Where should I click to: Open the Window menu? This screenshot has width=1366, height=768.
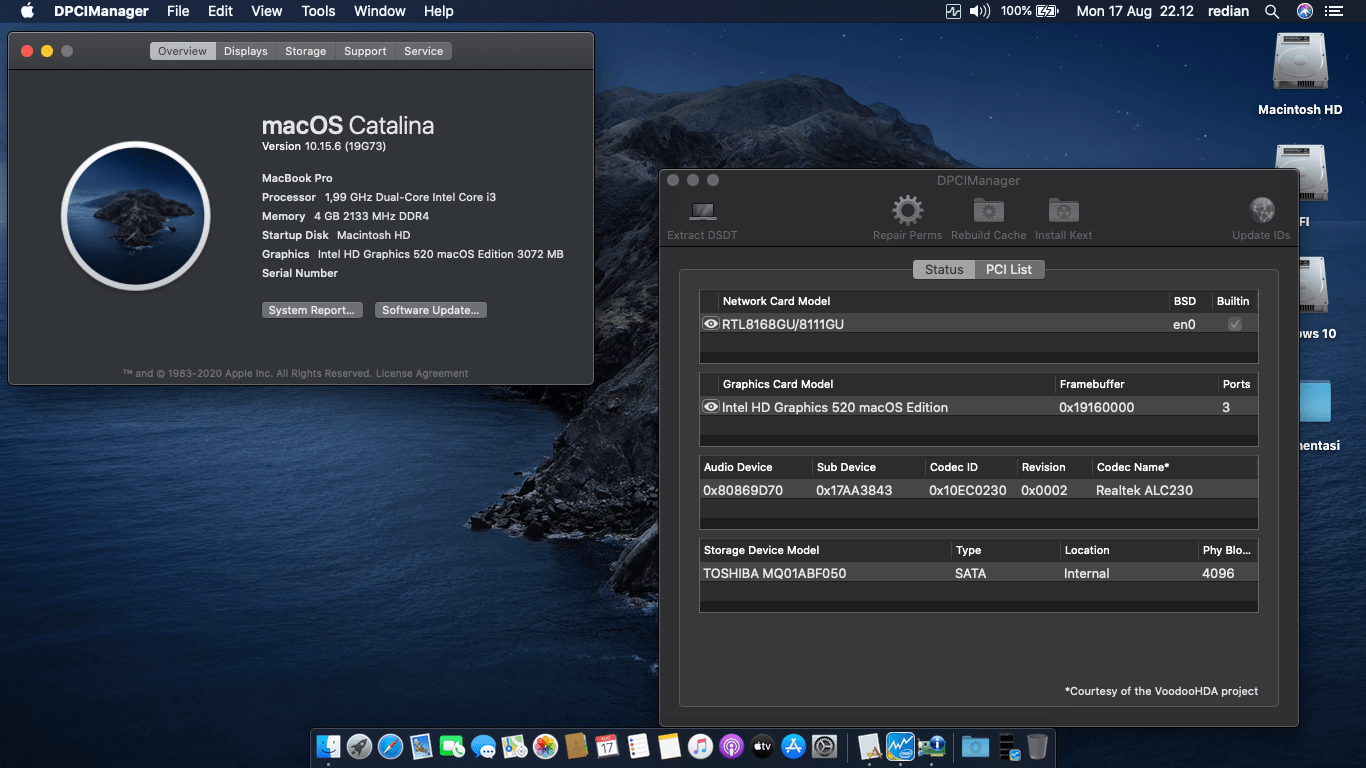pos(380,11)
